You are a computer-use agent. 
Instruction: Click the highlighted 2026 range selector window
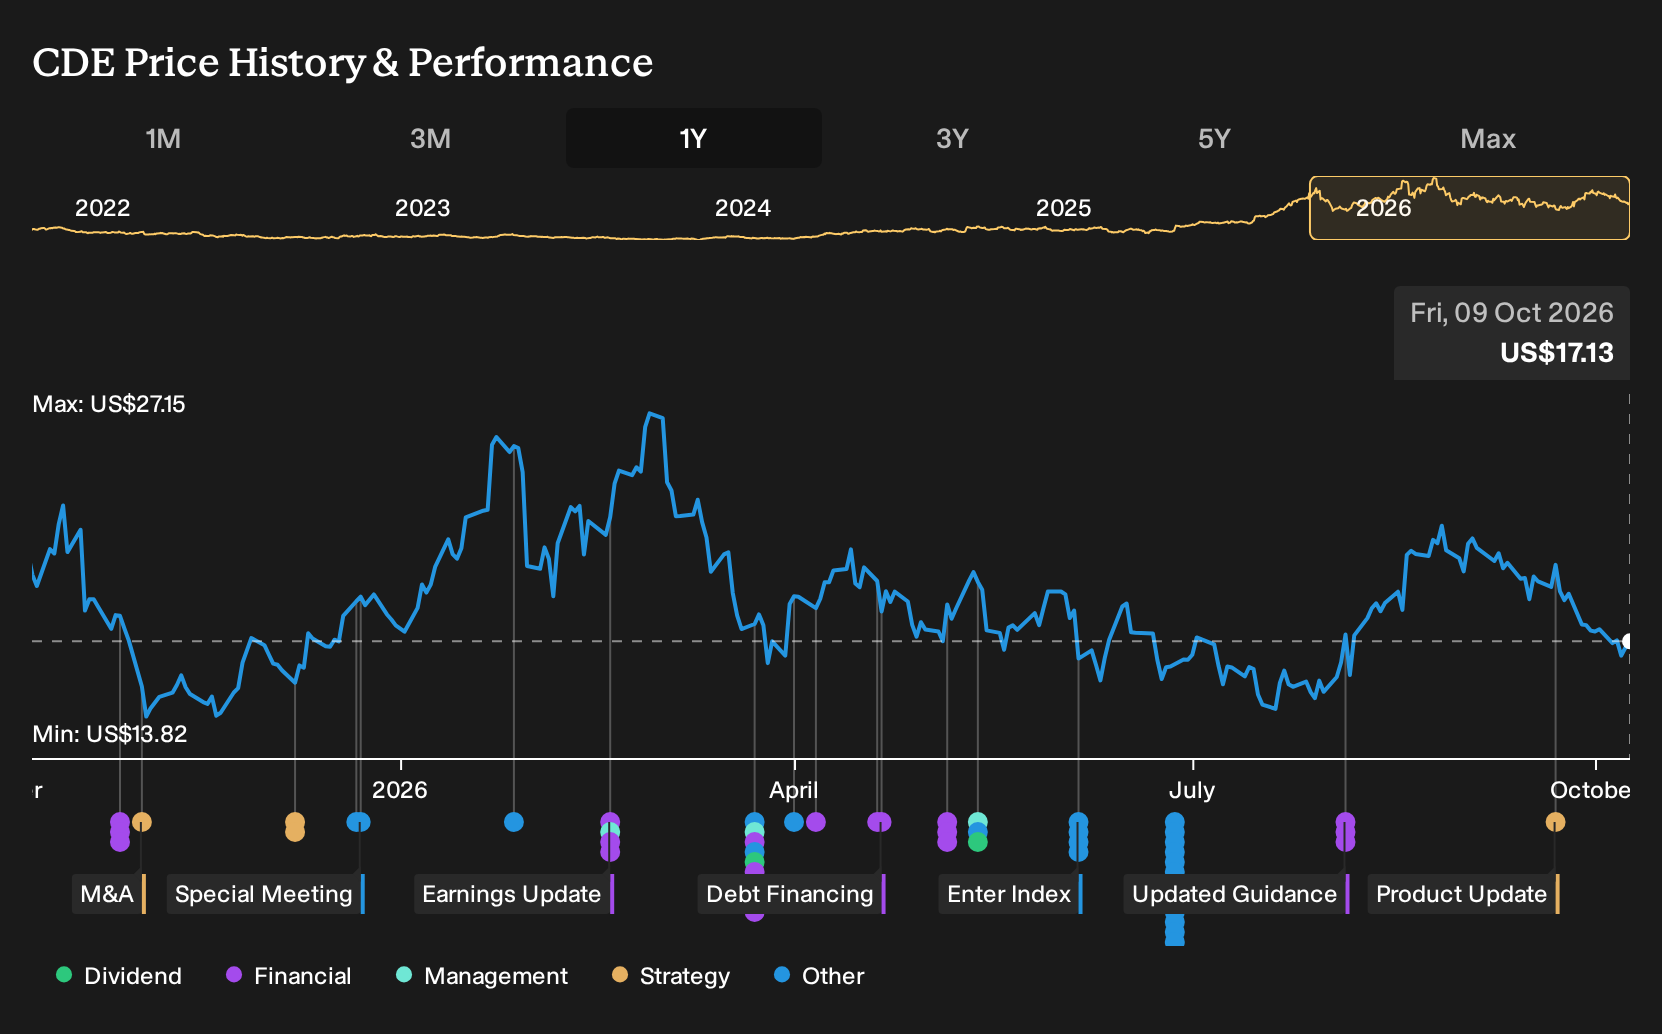pyautogui.click(x=1469, y=208)
